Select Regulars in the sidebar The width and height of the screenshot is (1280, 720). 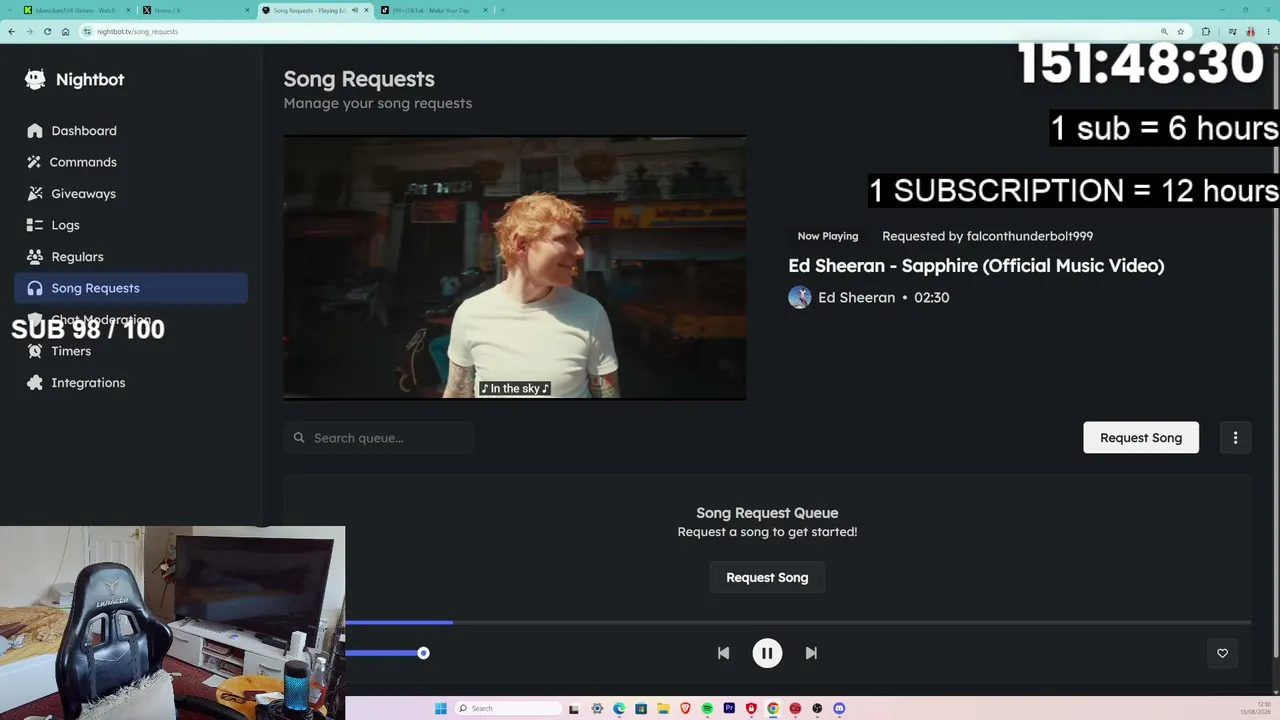131,257
